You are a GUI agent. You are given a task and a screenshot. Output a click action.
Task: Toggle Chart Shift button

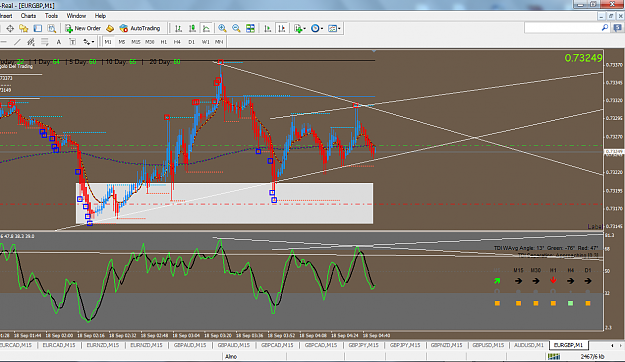tap(281, 28)
